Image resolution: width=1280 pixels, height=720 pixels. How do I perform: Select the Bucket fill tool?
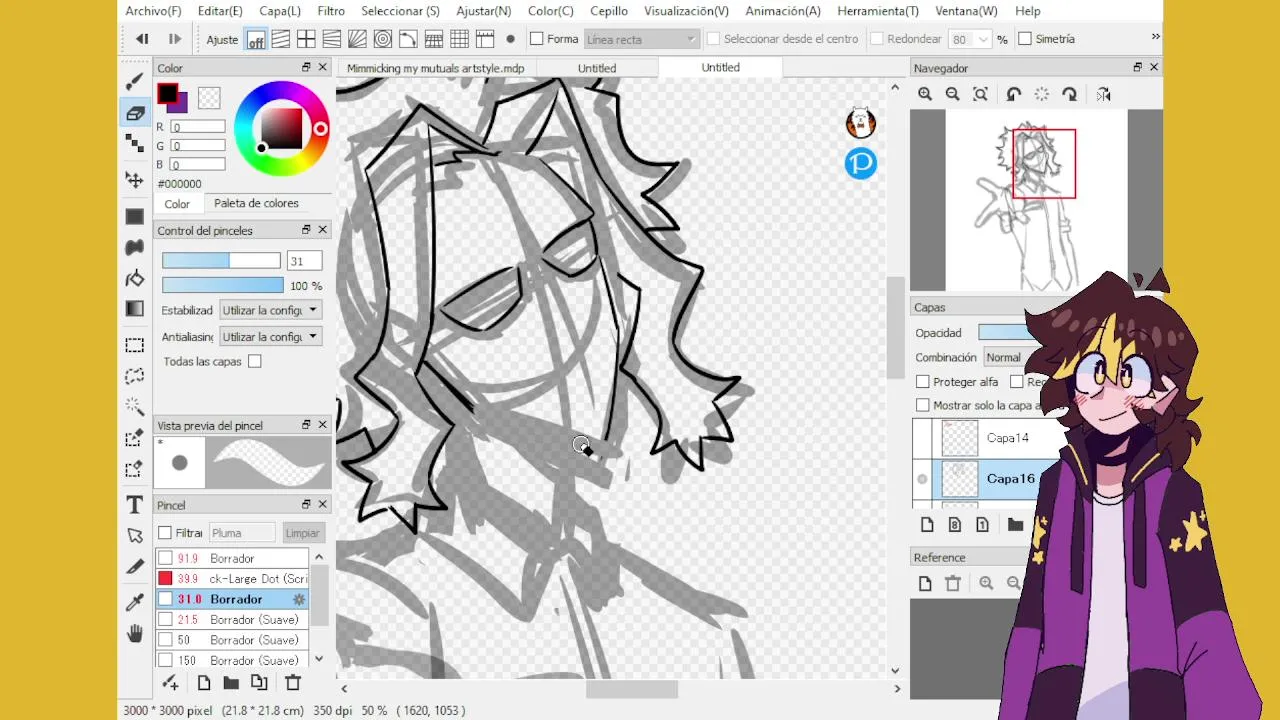tap(134, 278)
